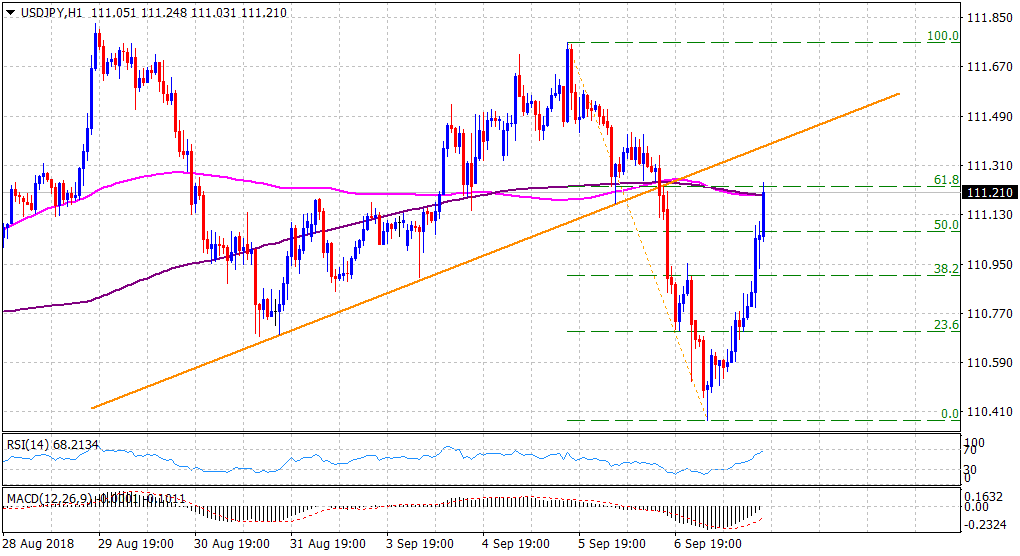Click the RSI 70 level on scale
Image resolution: width=1020 pixels, height=556 pixels.
pyautogui.click(x=970, y=453)
